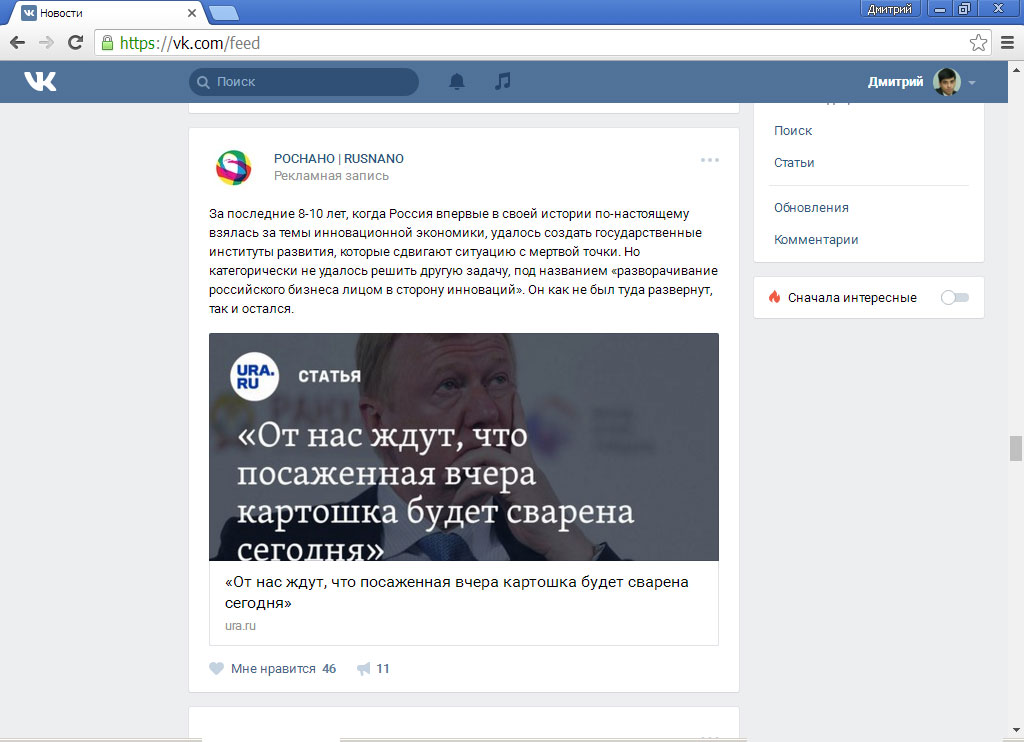Close the Новости tab
1024x742 pixels.
click(191, 13)
